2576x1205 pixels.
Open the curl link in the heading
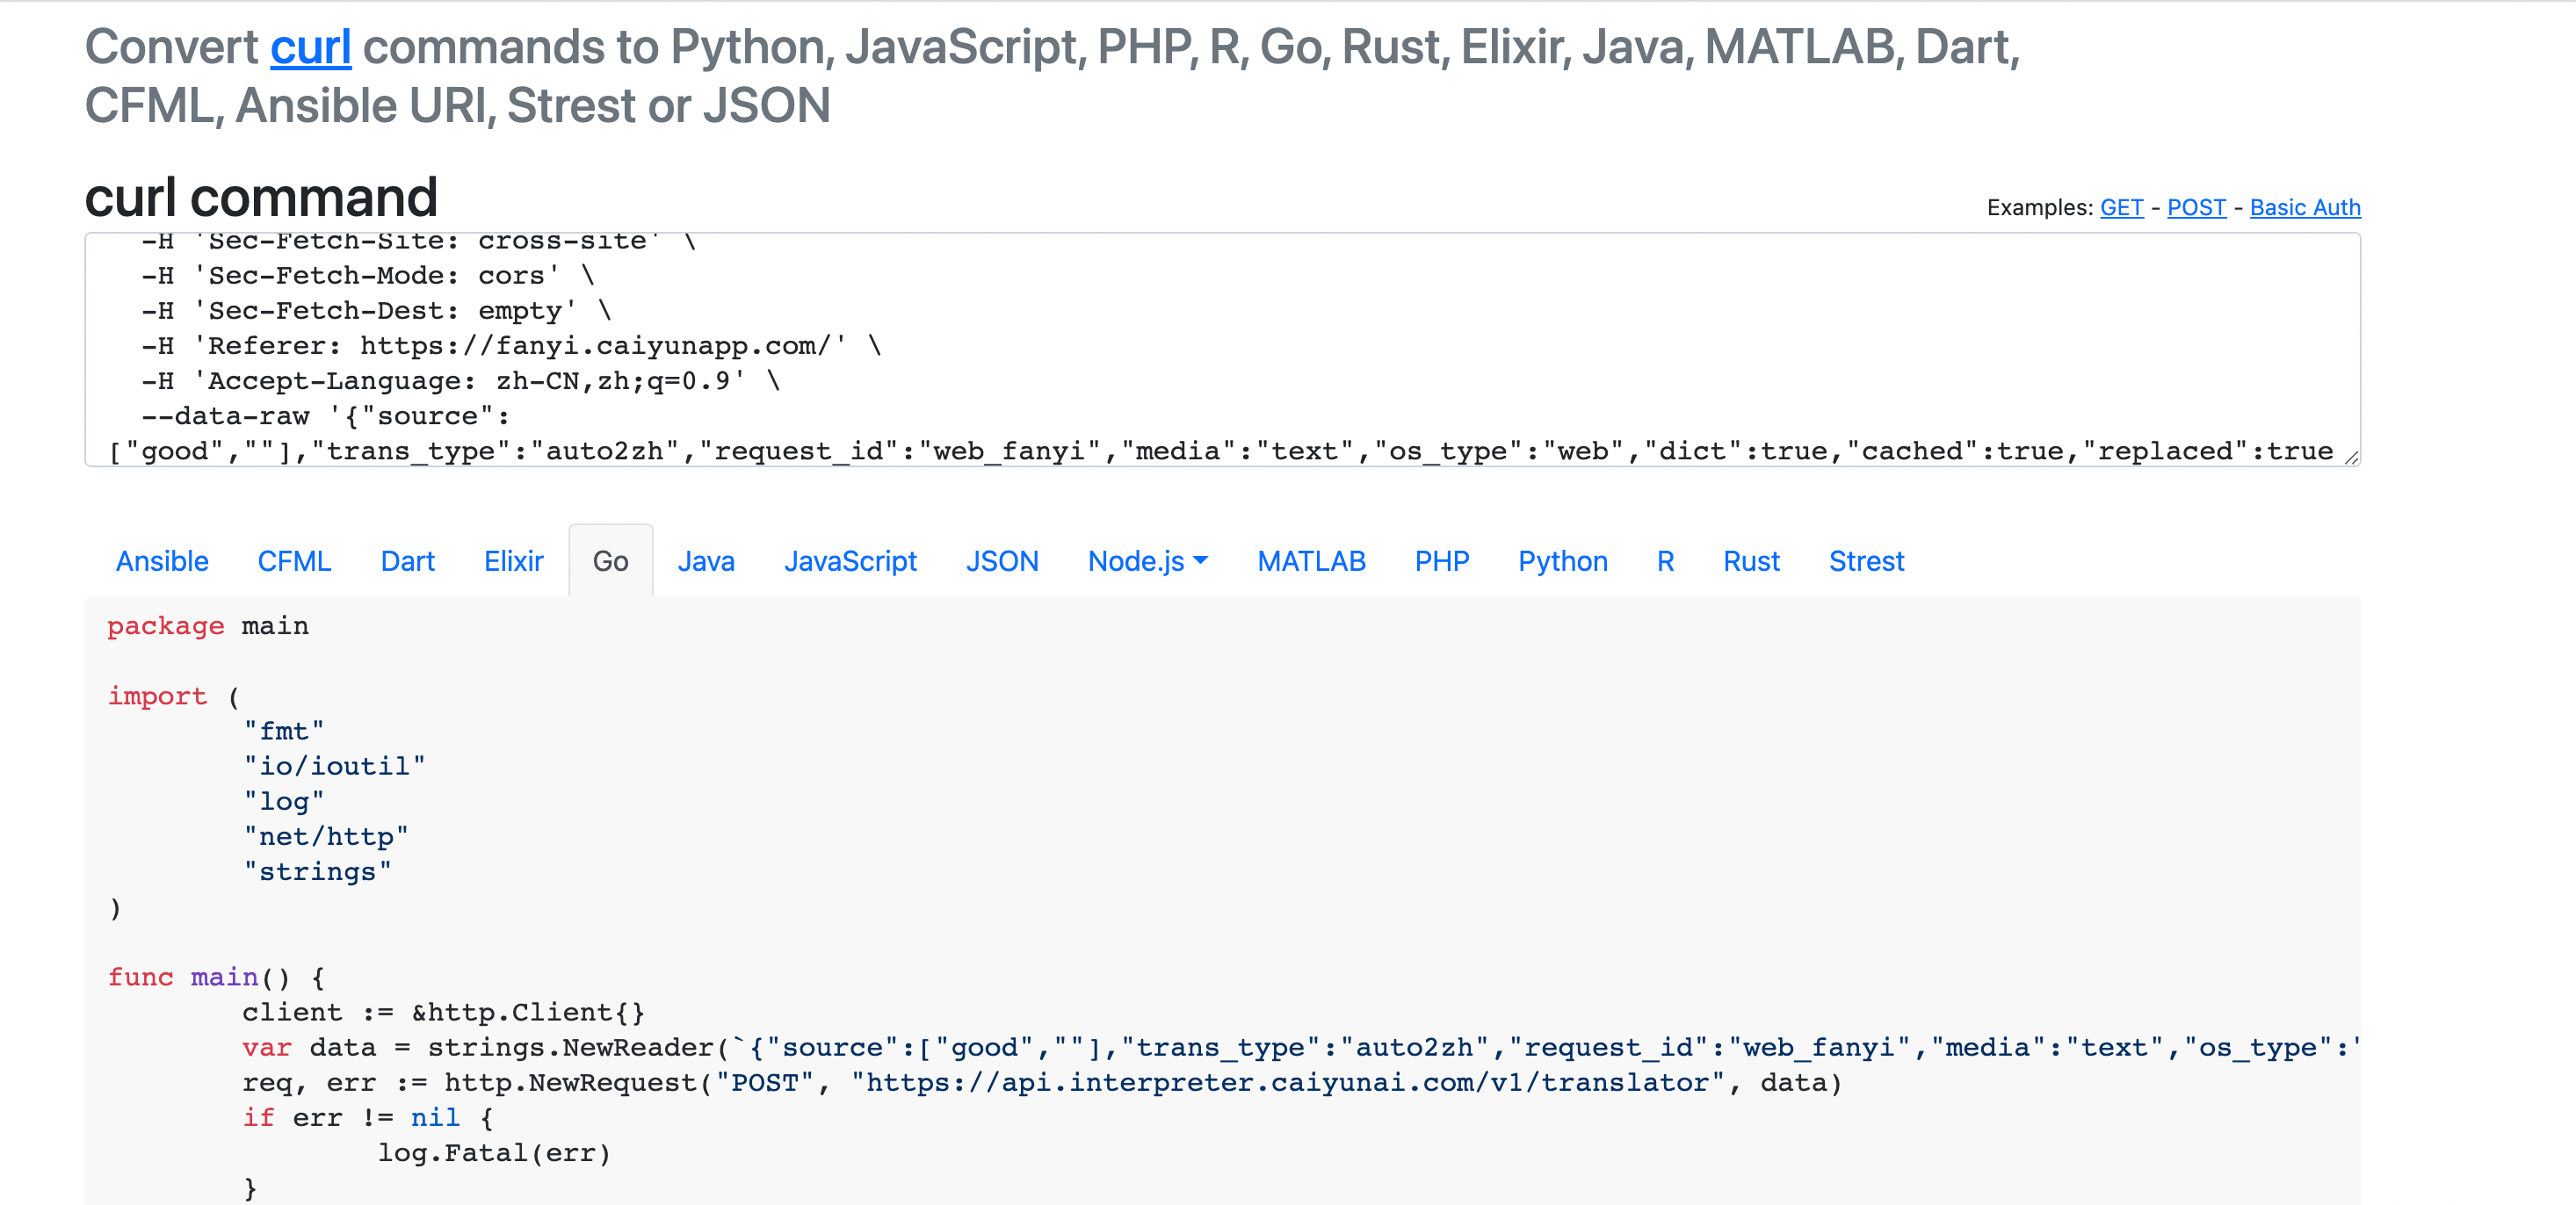[310, 47]
